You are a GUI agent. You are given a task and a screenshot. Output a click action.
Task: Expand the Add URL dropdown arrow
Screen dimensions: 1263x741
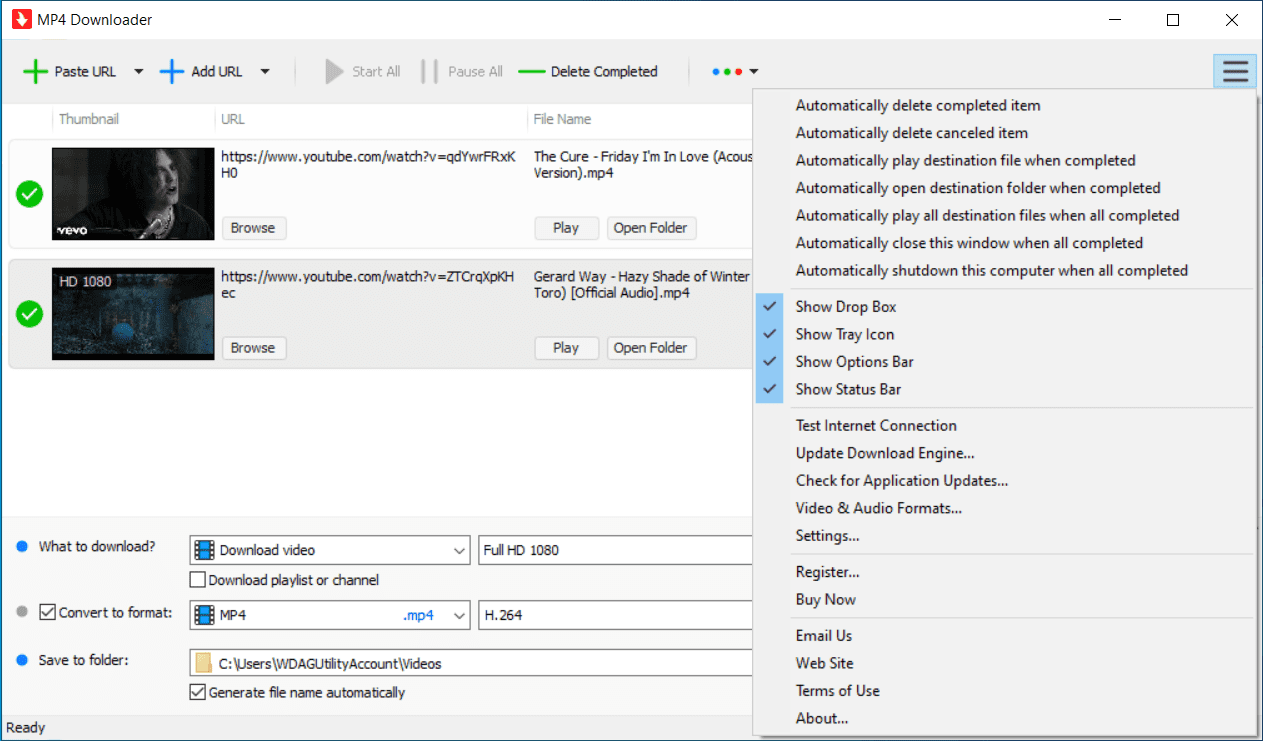coord(265,72)
